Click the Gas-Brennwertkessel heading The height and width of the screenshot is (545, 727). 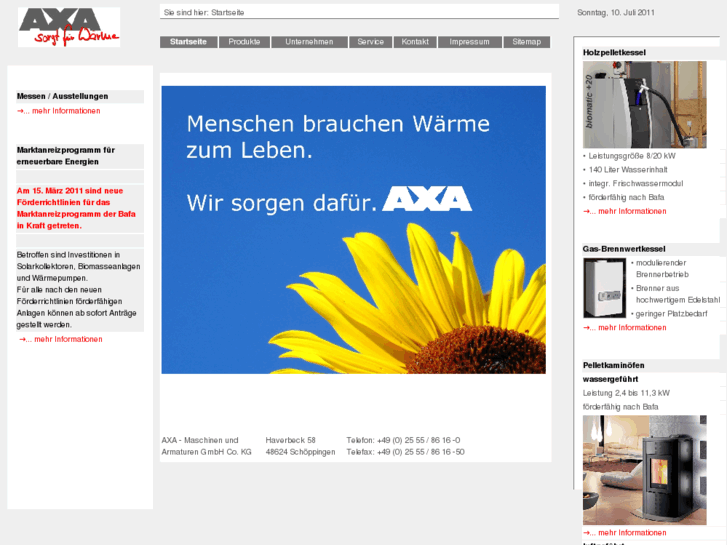(x=624, y=249)
